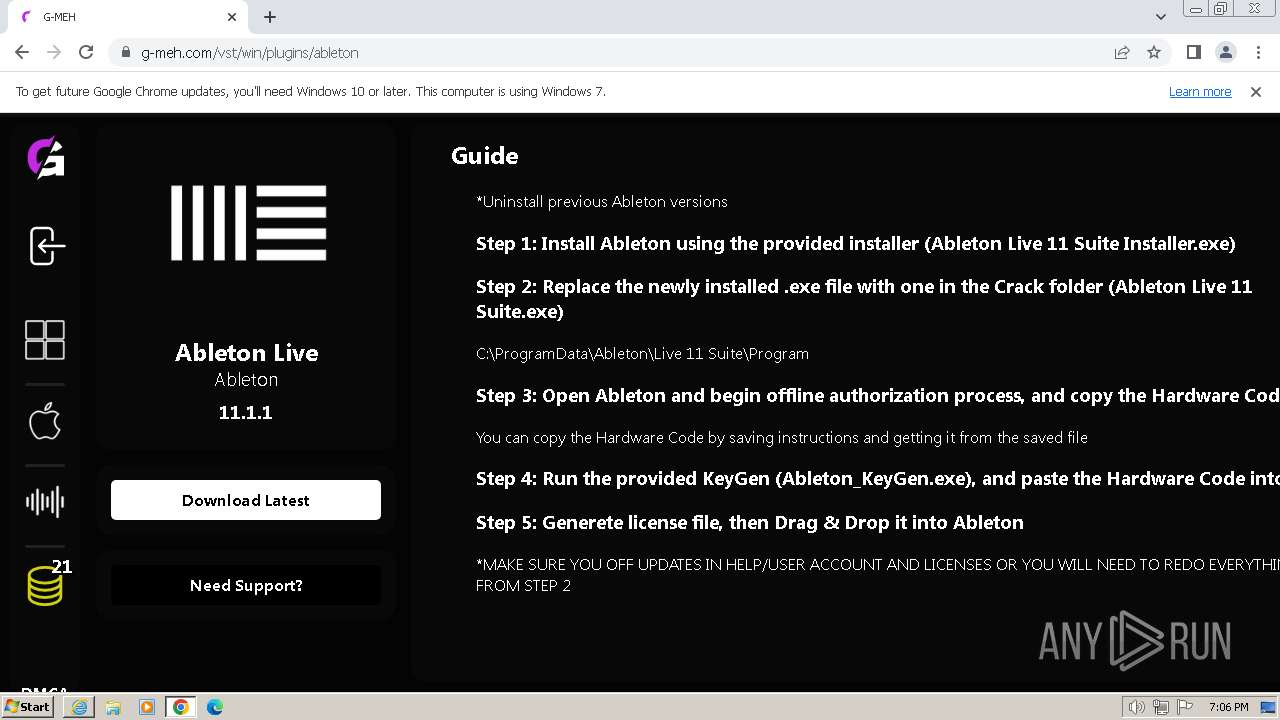Image resolution: width=1280 pixels, height=720 pixels.
Task: Click the share page icon
Action: [1122, 52]
